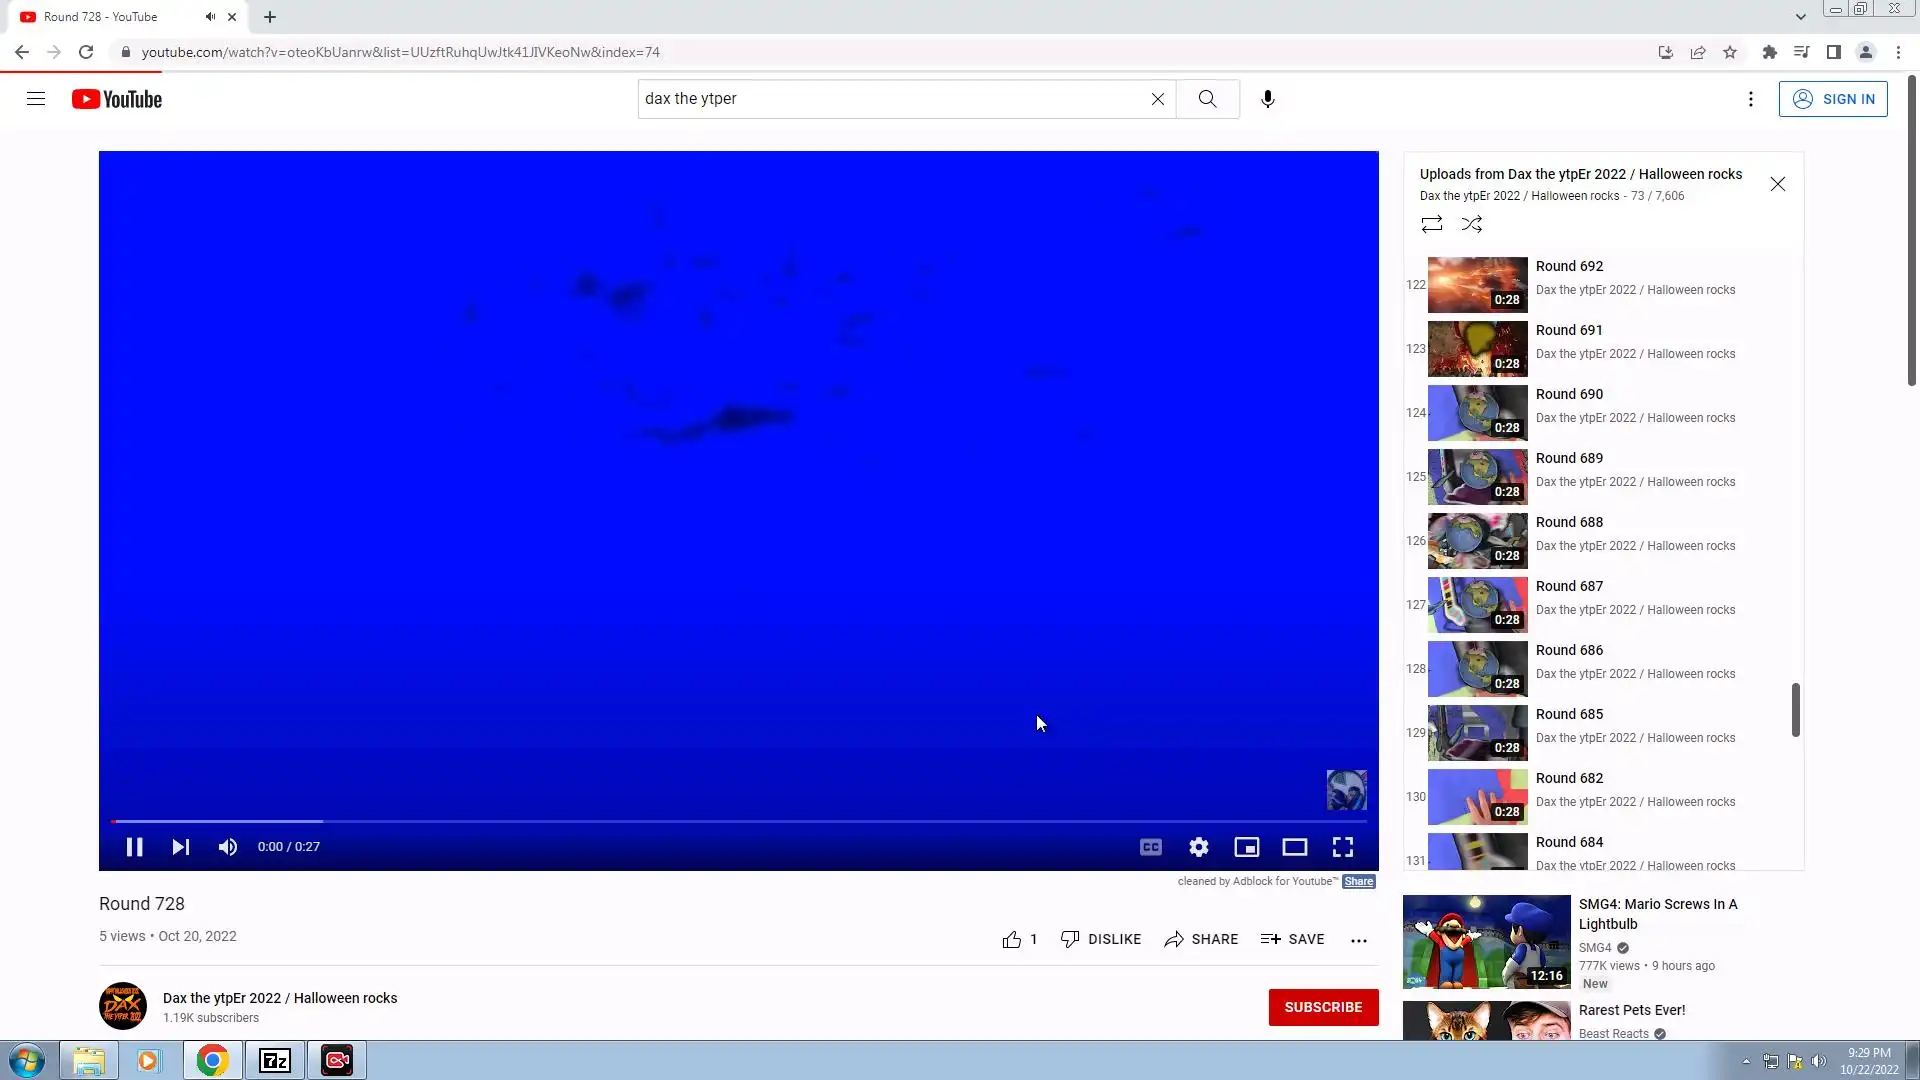Start voice search with microphone

point(1267,99)
